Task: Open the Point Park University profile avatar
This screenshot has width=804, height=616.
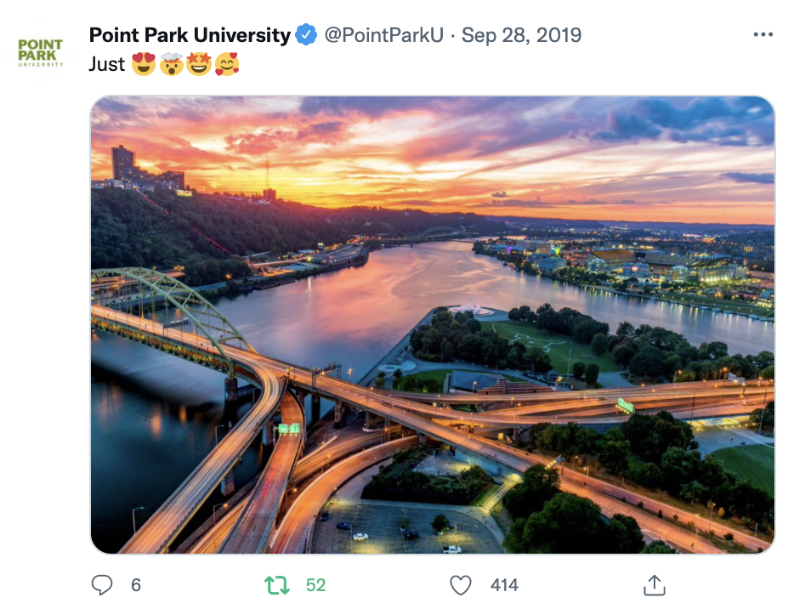Action: click(41, 52)
